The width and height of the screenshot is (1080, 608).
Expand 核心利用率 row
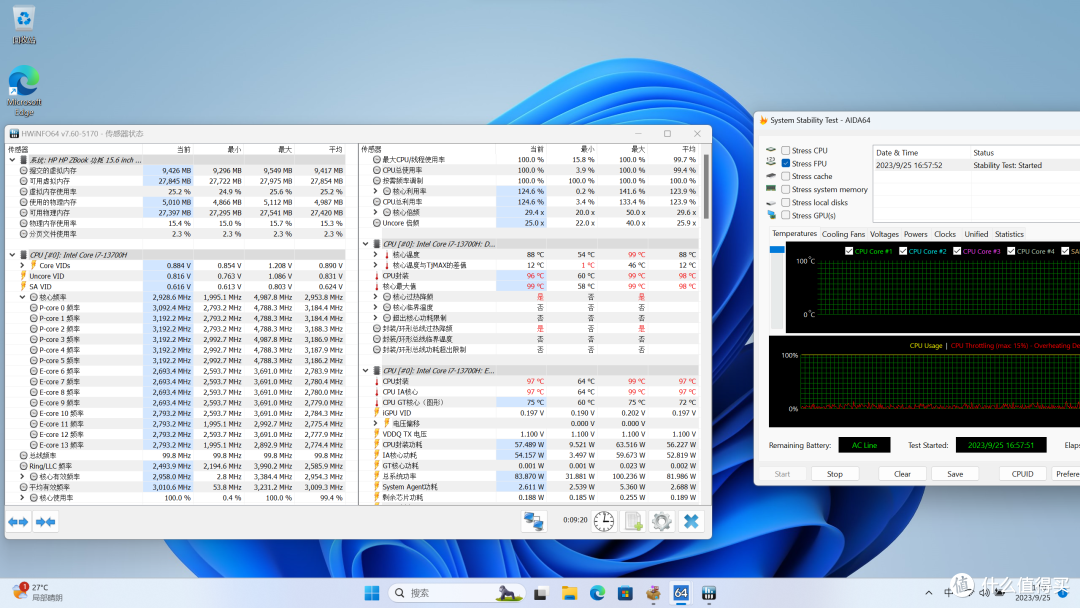pyautogui.click(x=376, y=191)
